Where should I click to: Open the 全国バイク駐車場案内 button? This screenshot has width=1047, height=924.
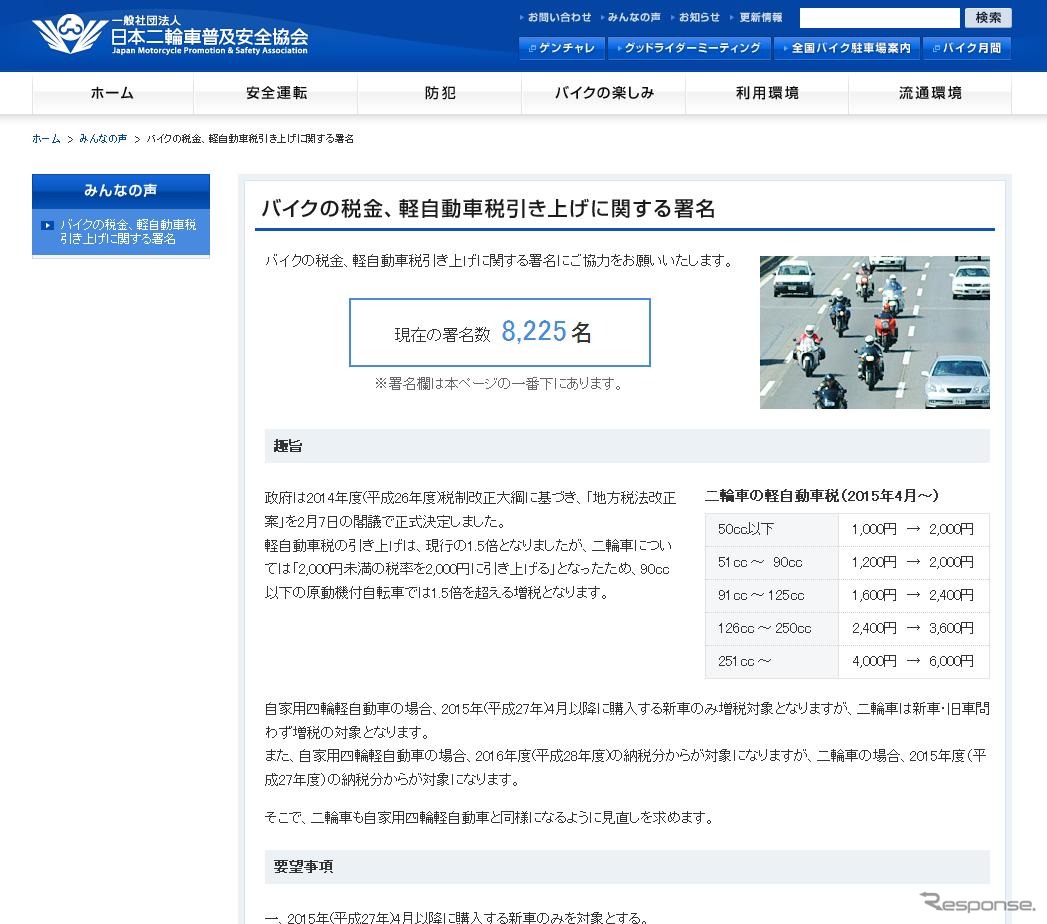pyautogui.click(x=847, y=48)
